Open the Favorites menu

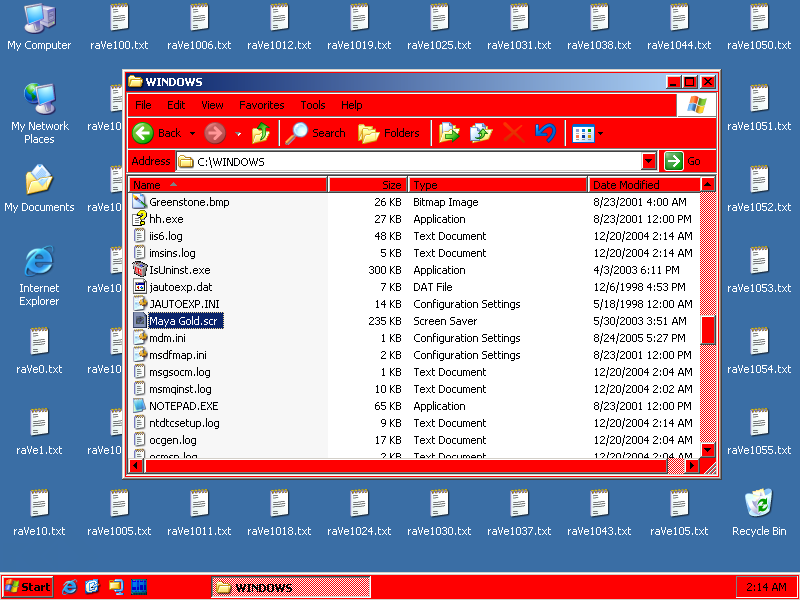pos(261,105)
